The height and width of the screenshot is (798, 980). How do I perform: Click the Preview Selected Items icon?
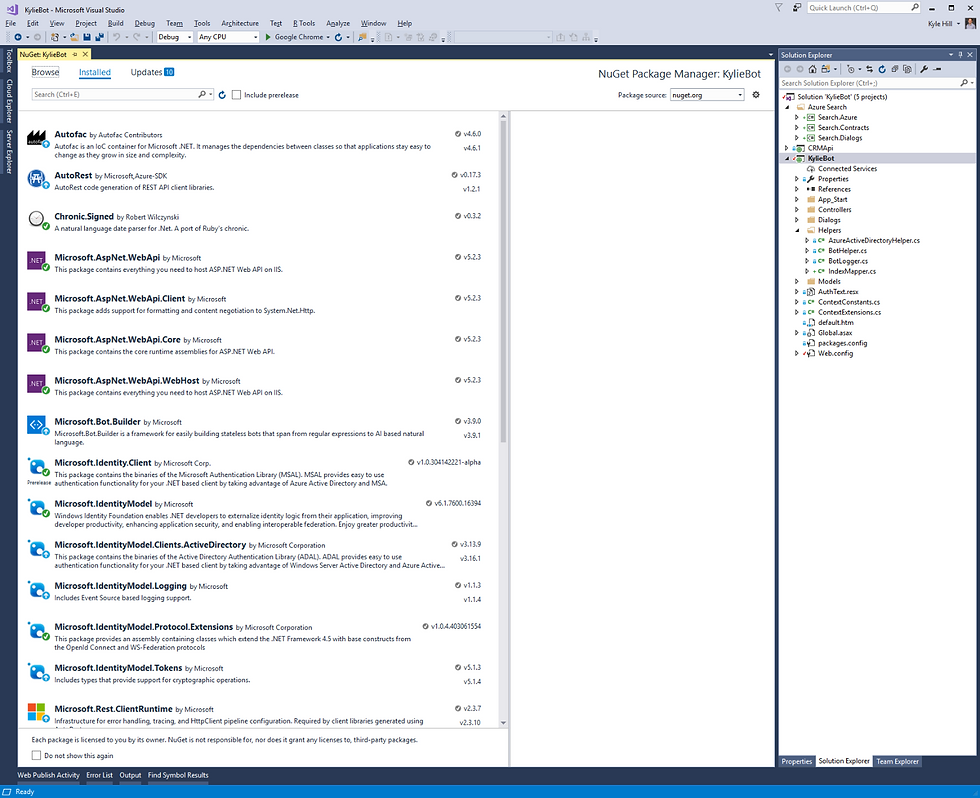tap(937, 69)
